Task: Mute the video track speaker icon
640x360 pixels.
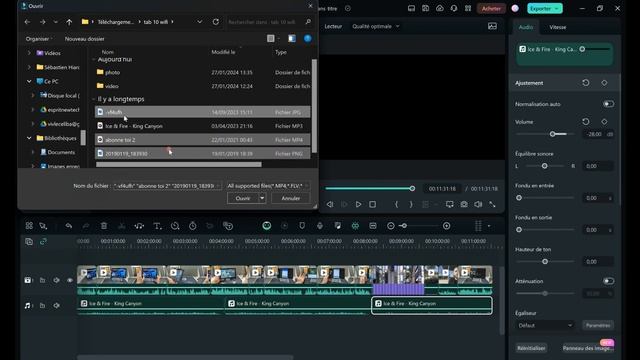Action: click(56, 280)
